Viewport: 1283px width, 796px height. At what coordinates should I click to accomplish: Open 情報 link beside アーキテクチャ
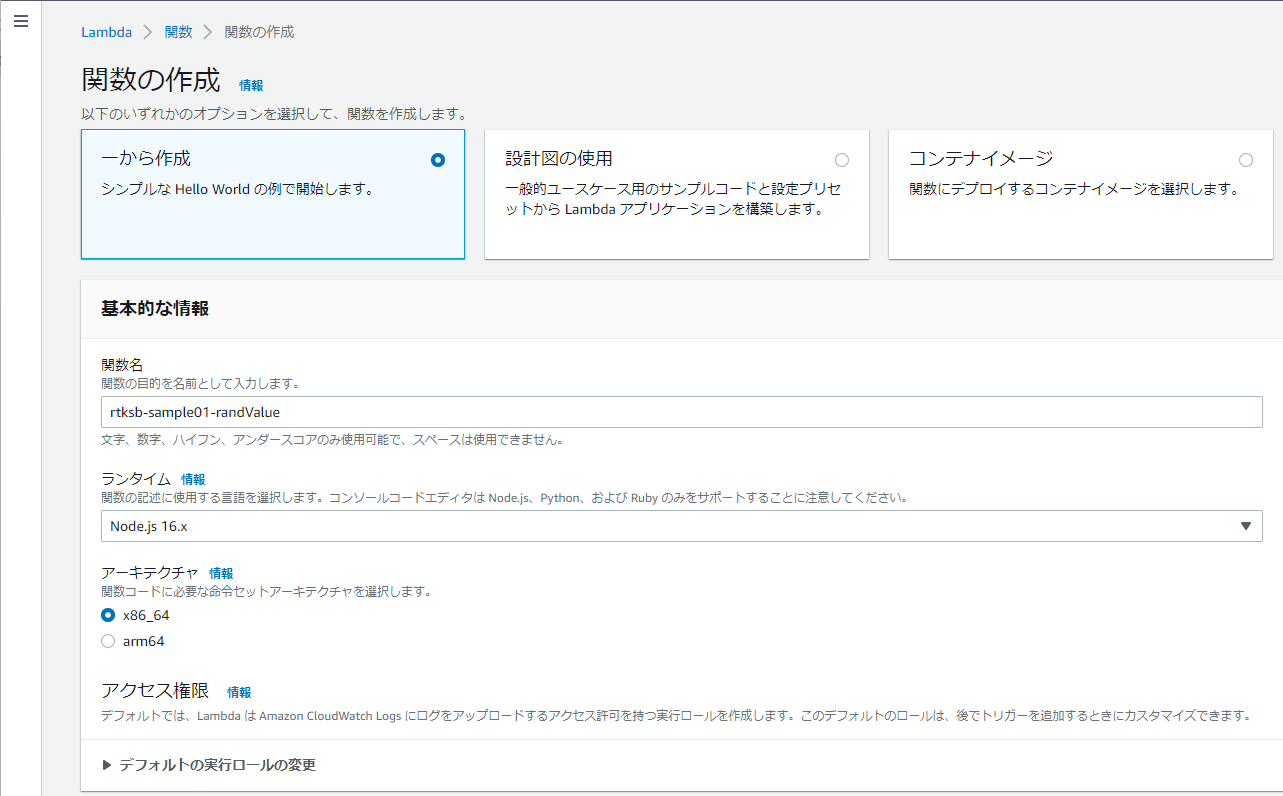(x=221, y=574)
